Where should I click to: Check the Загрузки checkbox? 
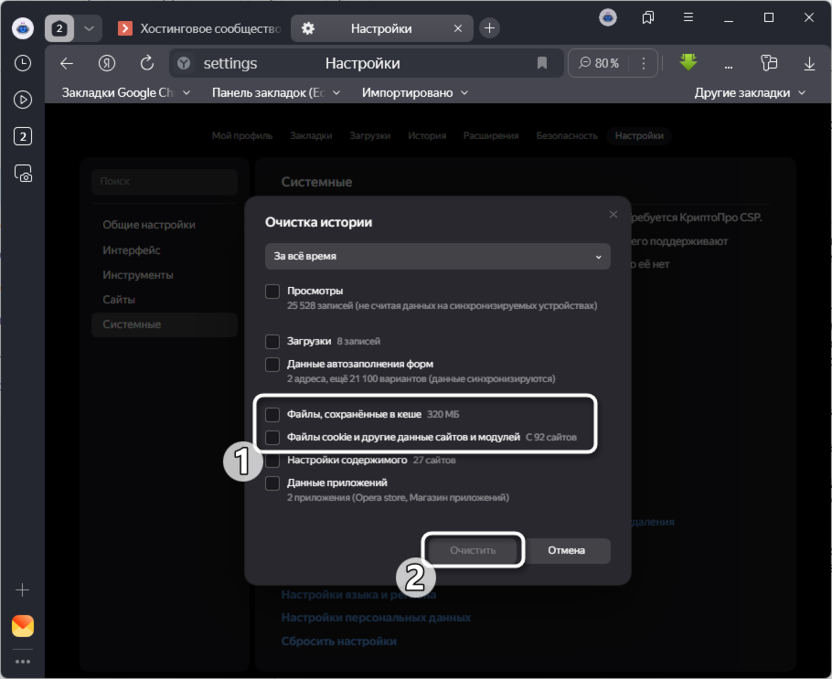[272, 341]
